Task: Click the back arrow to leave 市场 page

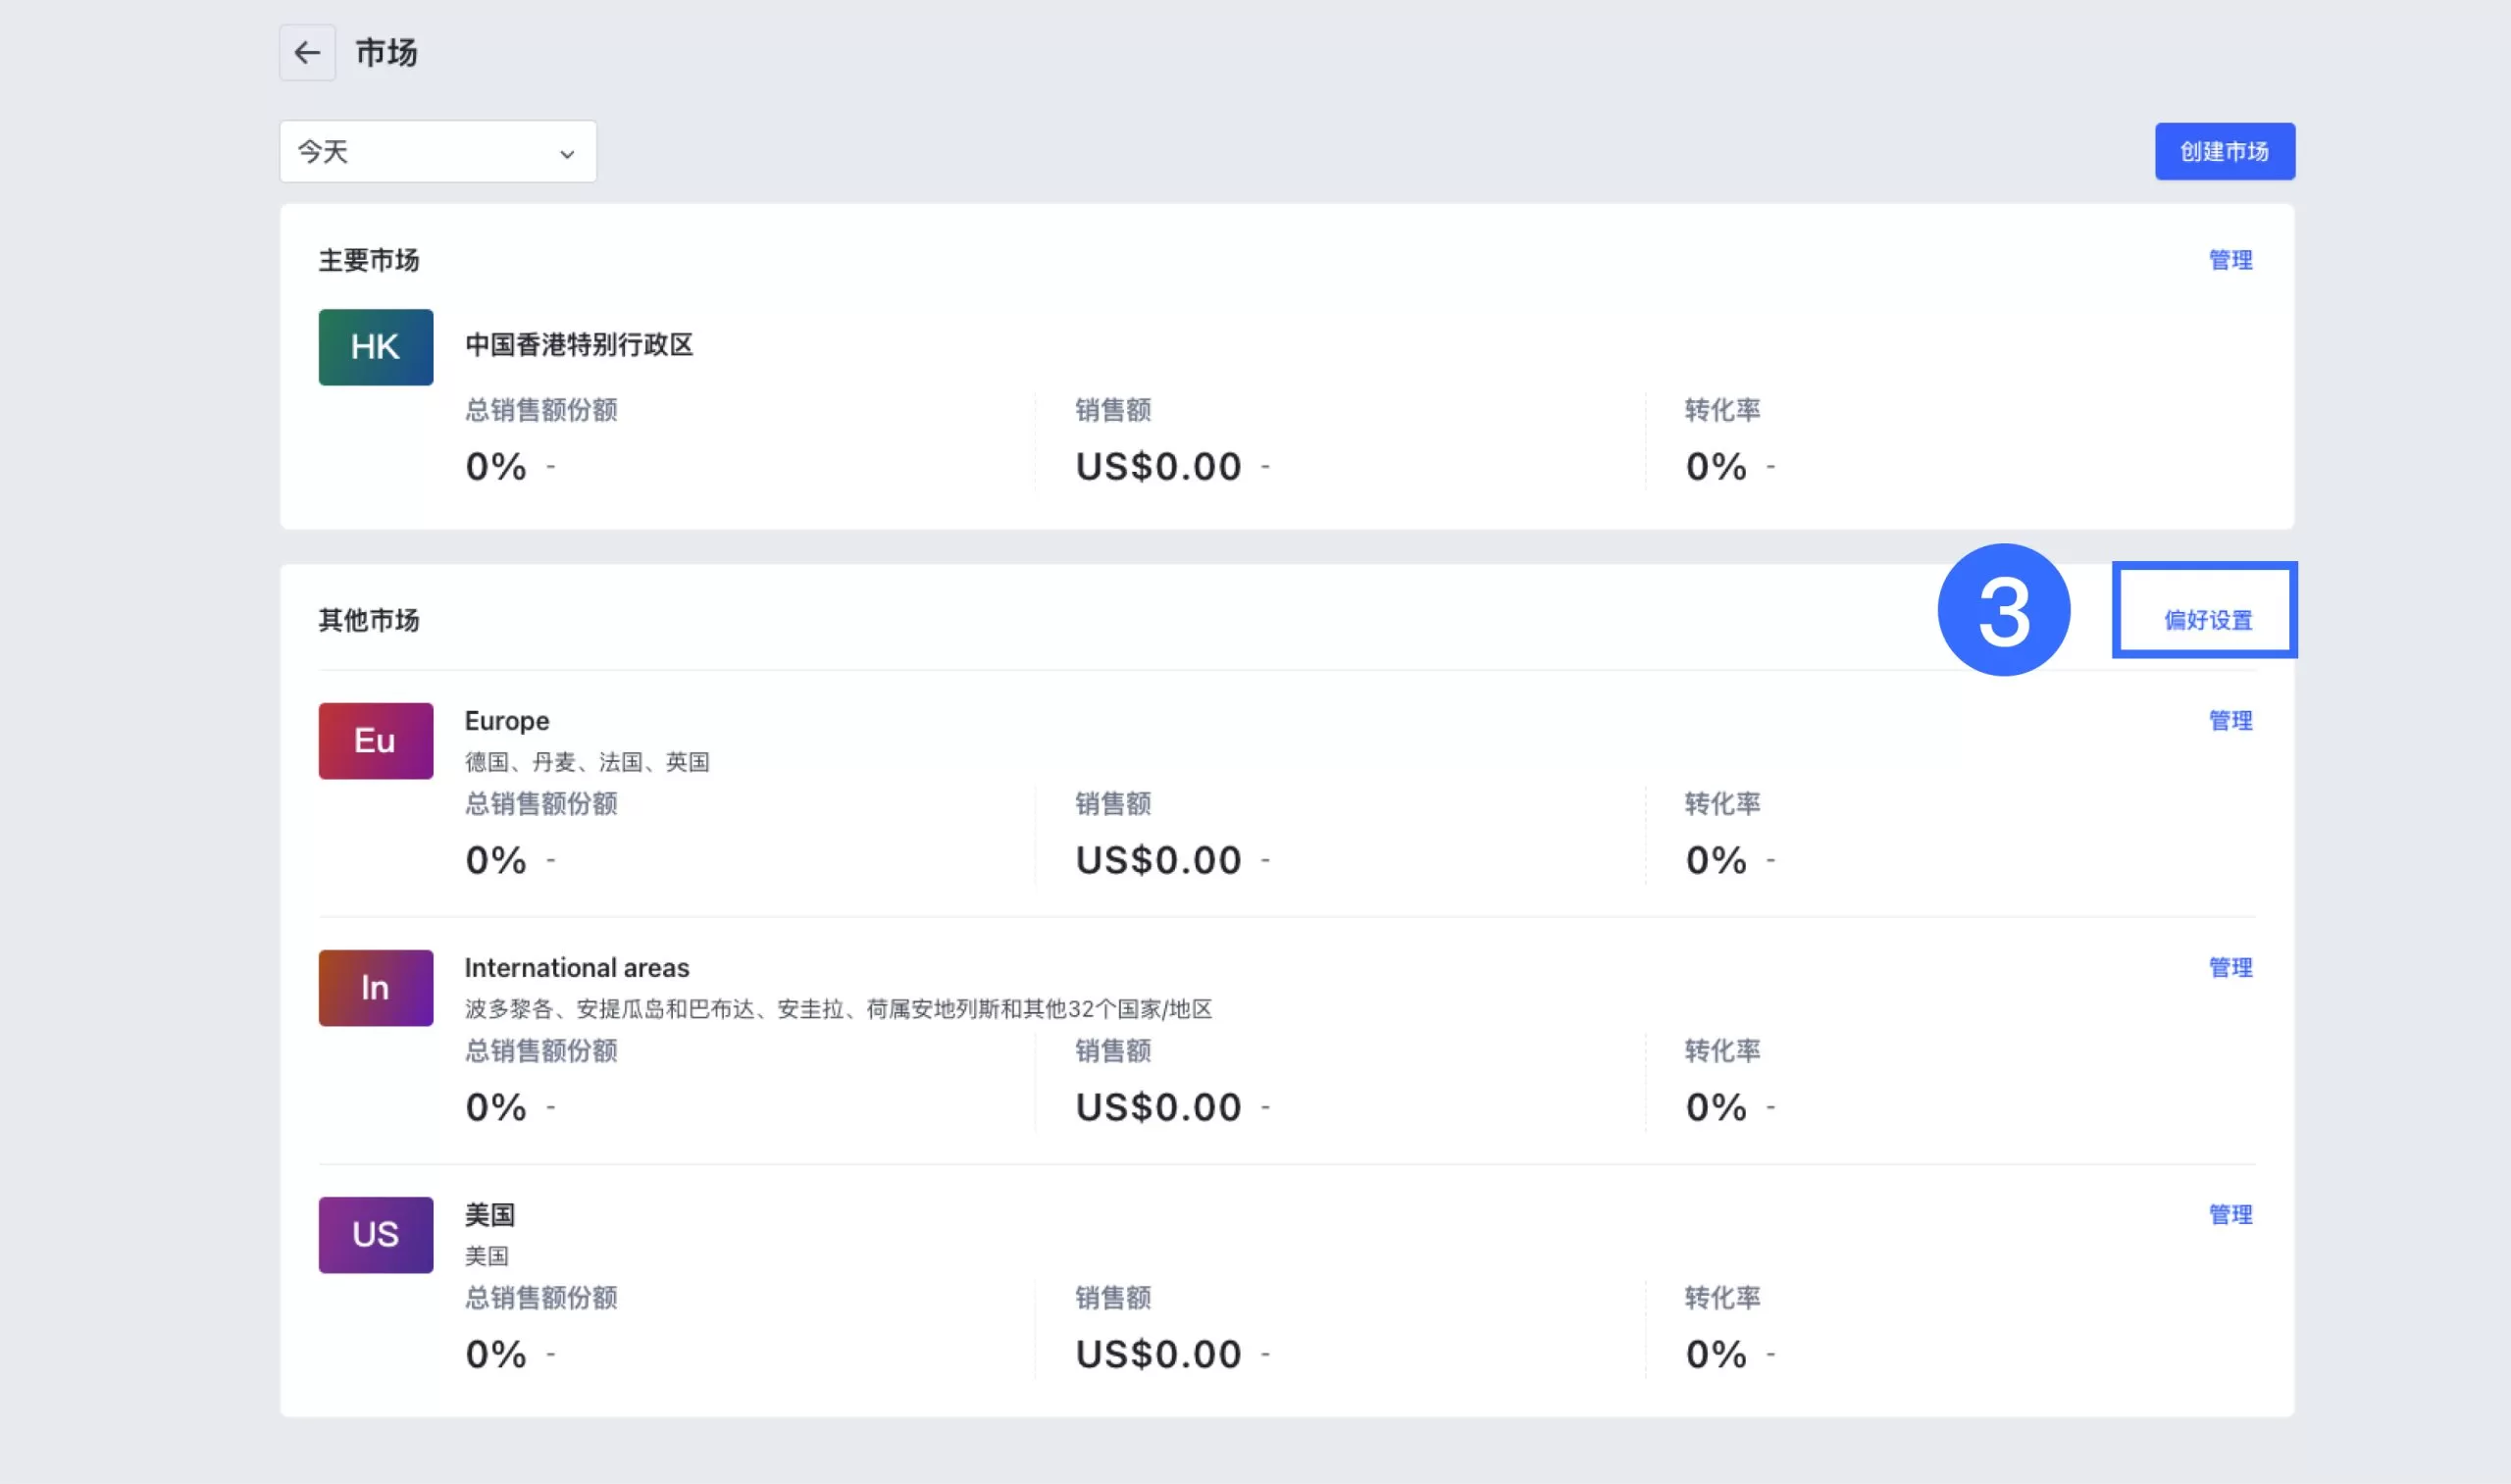Action: tap(306, 52)
